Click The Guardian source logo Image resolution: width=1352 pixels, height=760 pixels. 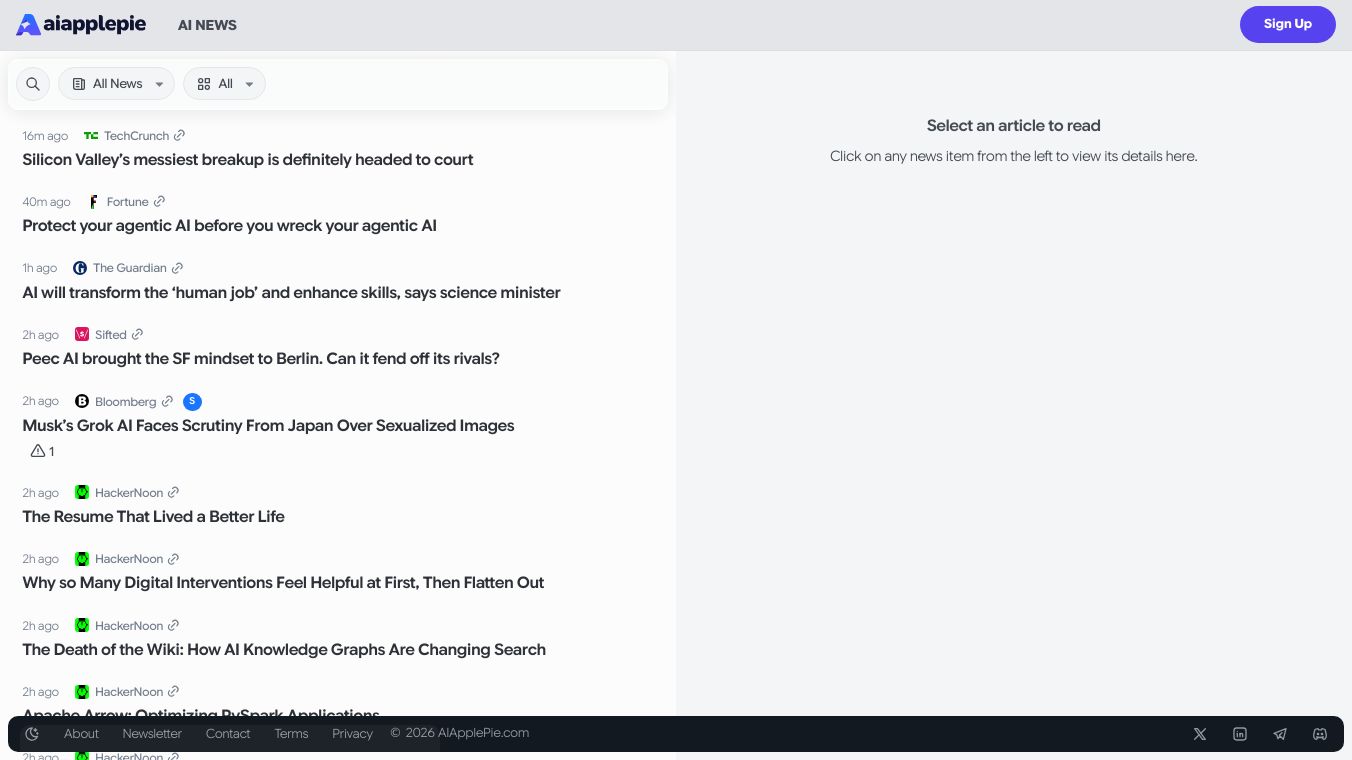[80, 268]
